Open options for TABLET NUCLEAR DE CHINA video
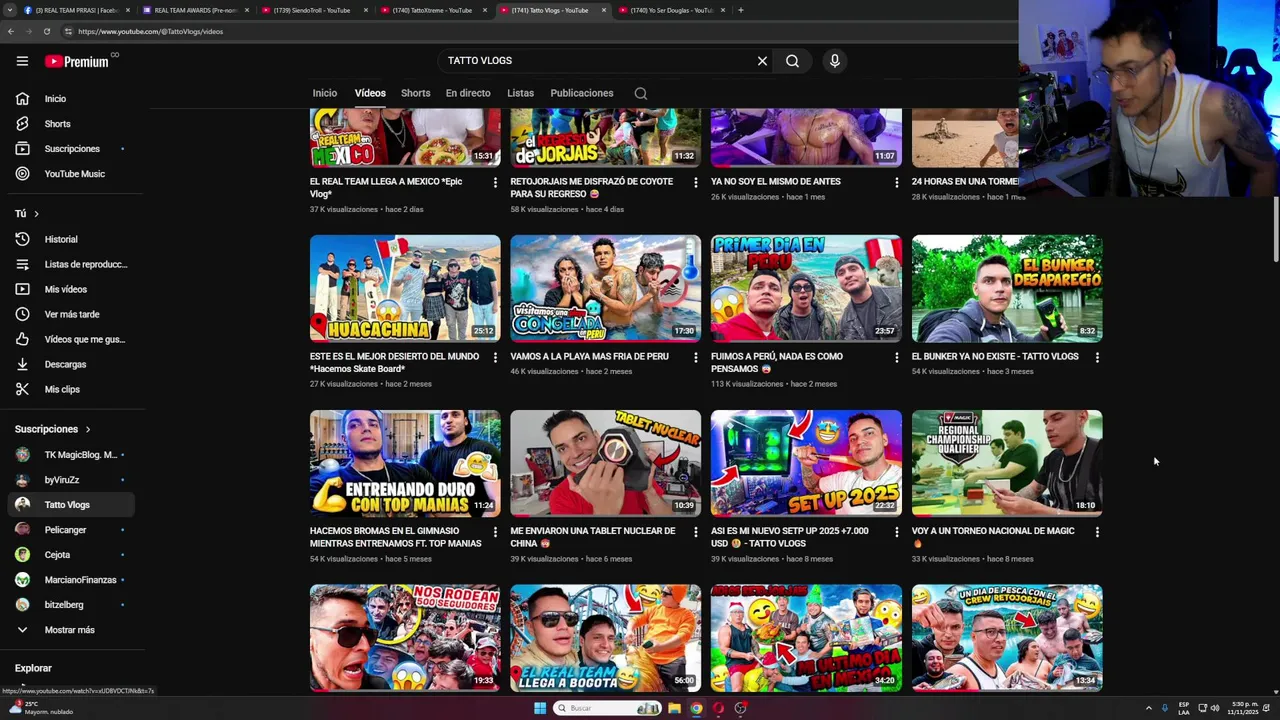This screenshot has height=720, width=1280. [x=696, y=533]
